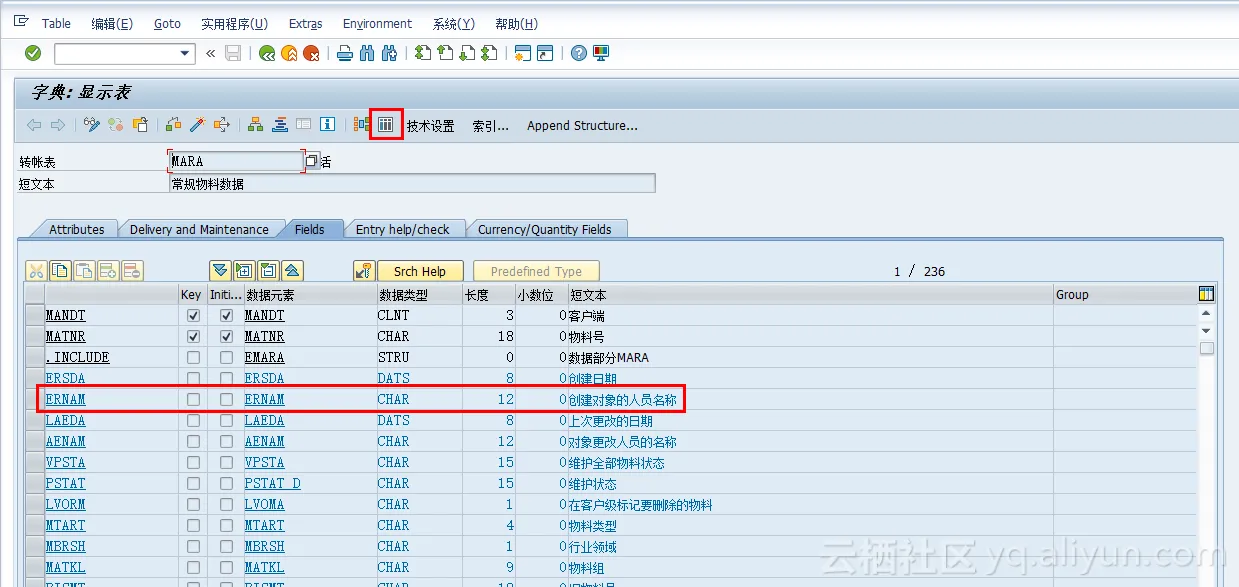Screen dimensions: 1239x587
Task: Click the 技术设置 button
Action: coord(430,125)
